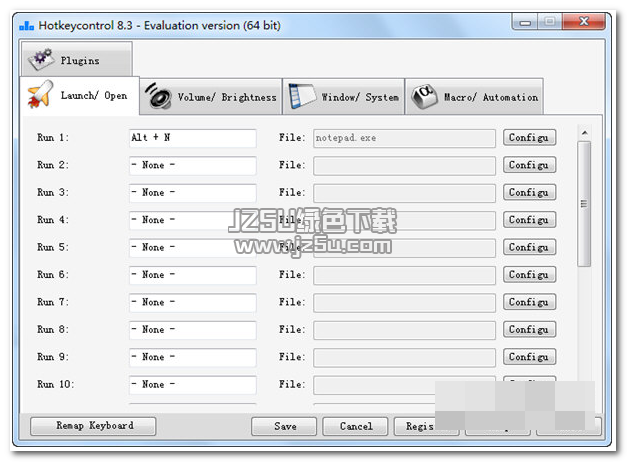Click the Run 8 hotkey field
The width and height of the screenshot is (627, 462).
click(x=192, y=330)
